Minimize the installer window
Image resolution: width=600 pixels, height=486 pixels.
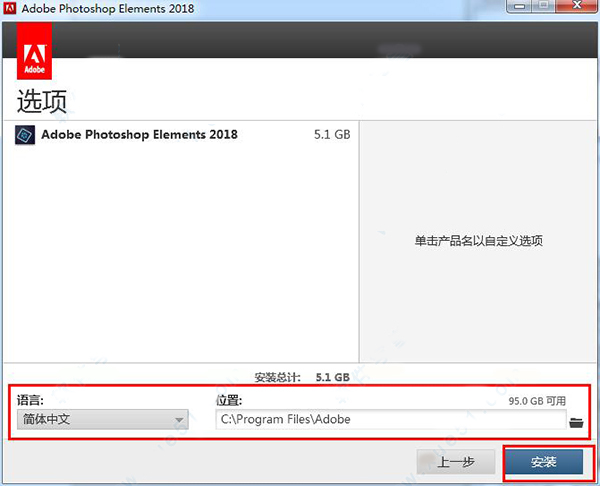pyautogui.click(x=519, y=6)
